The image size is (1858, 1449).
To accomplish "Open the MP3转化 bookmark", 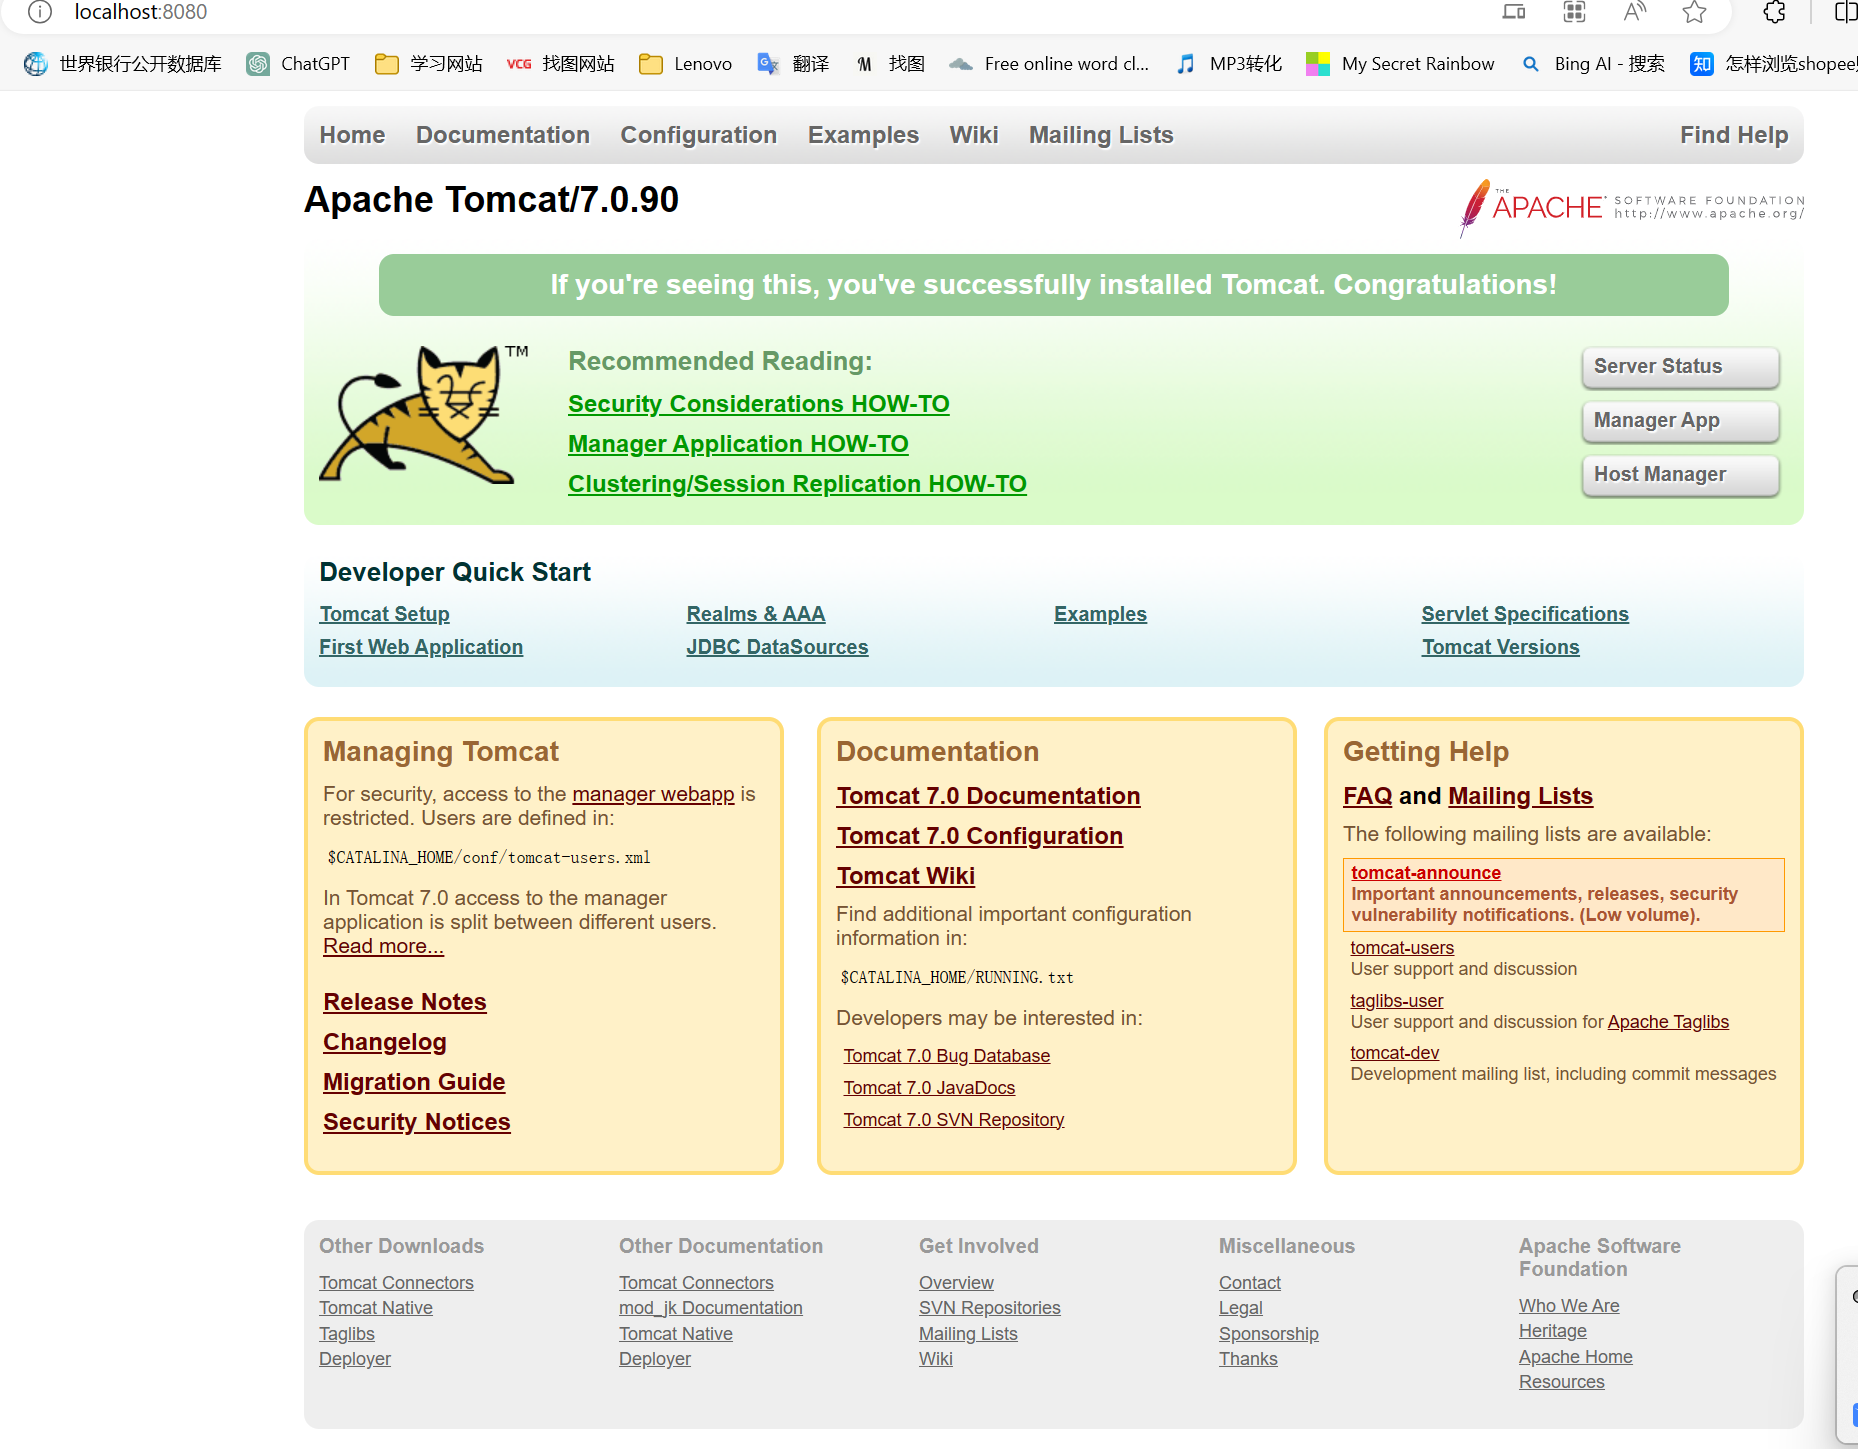I will point(1228,64).
